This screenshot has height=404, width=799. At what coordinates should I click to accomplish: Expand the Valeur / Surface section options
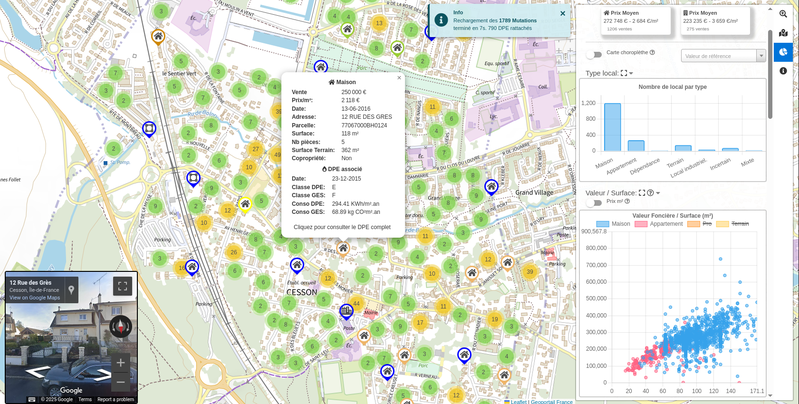click(x=657, y=193)
